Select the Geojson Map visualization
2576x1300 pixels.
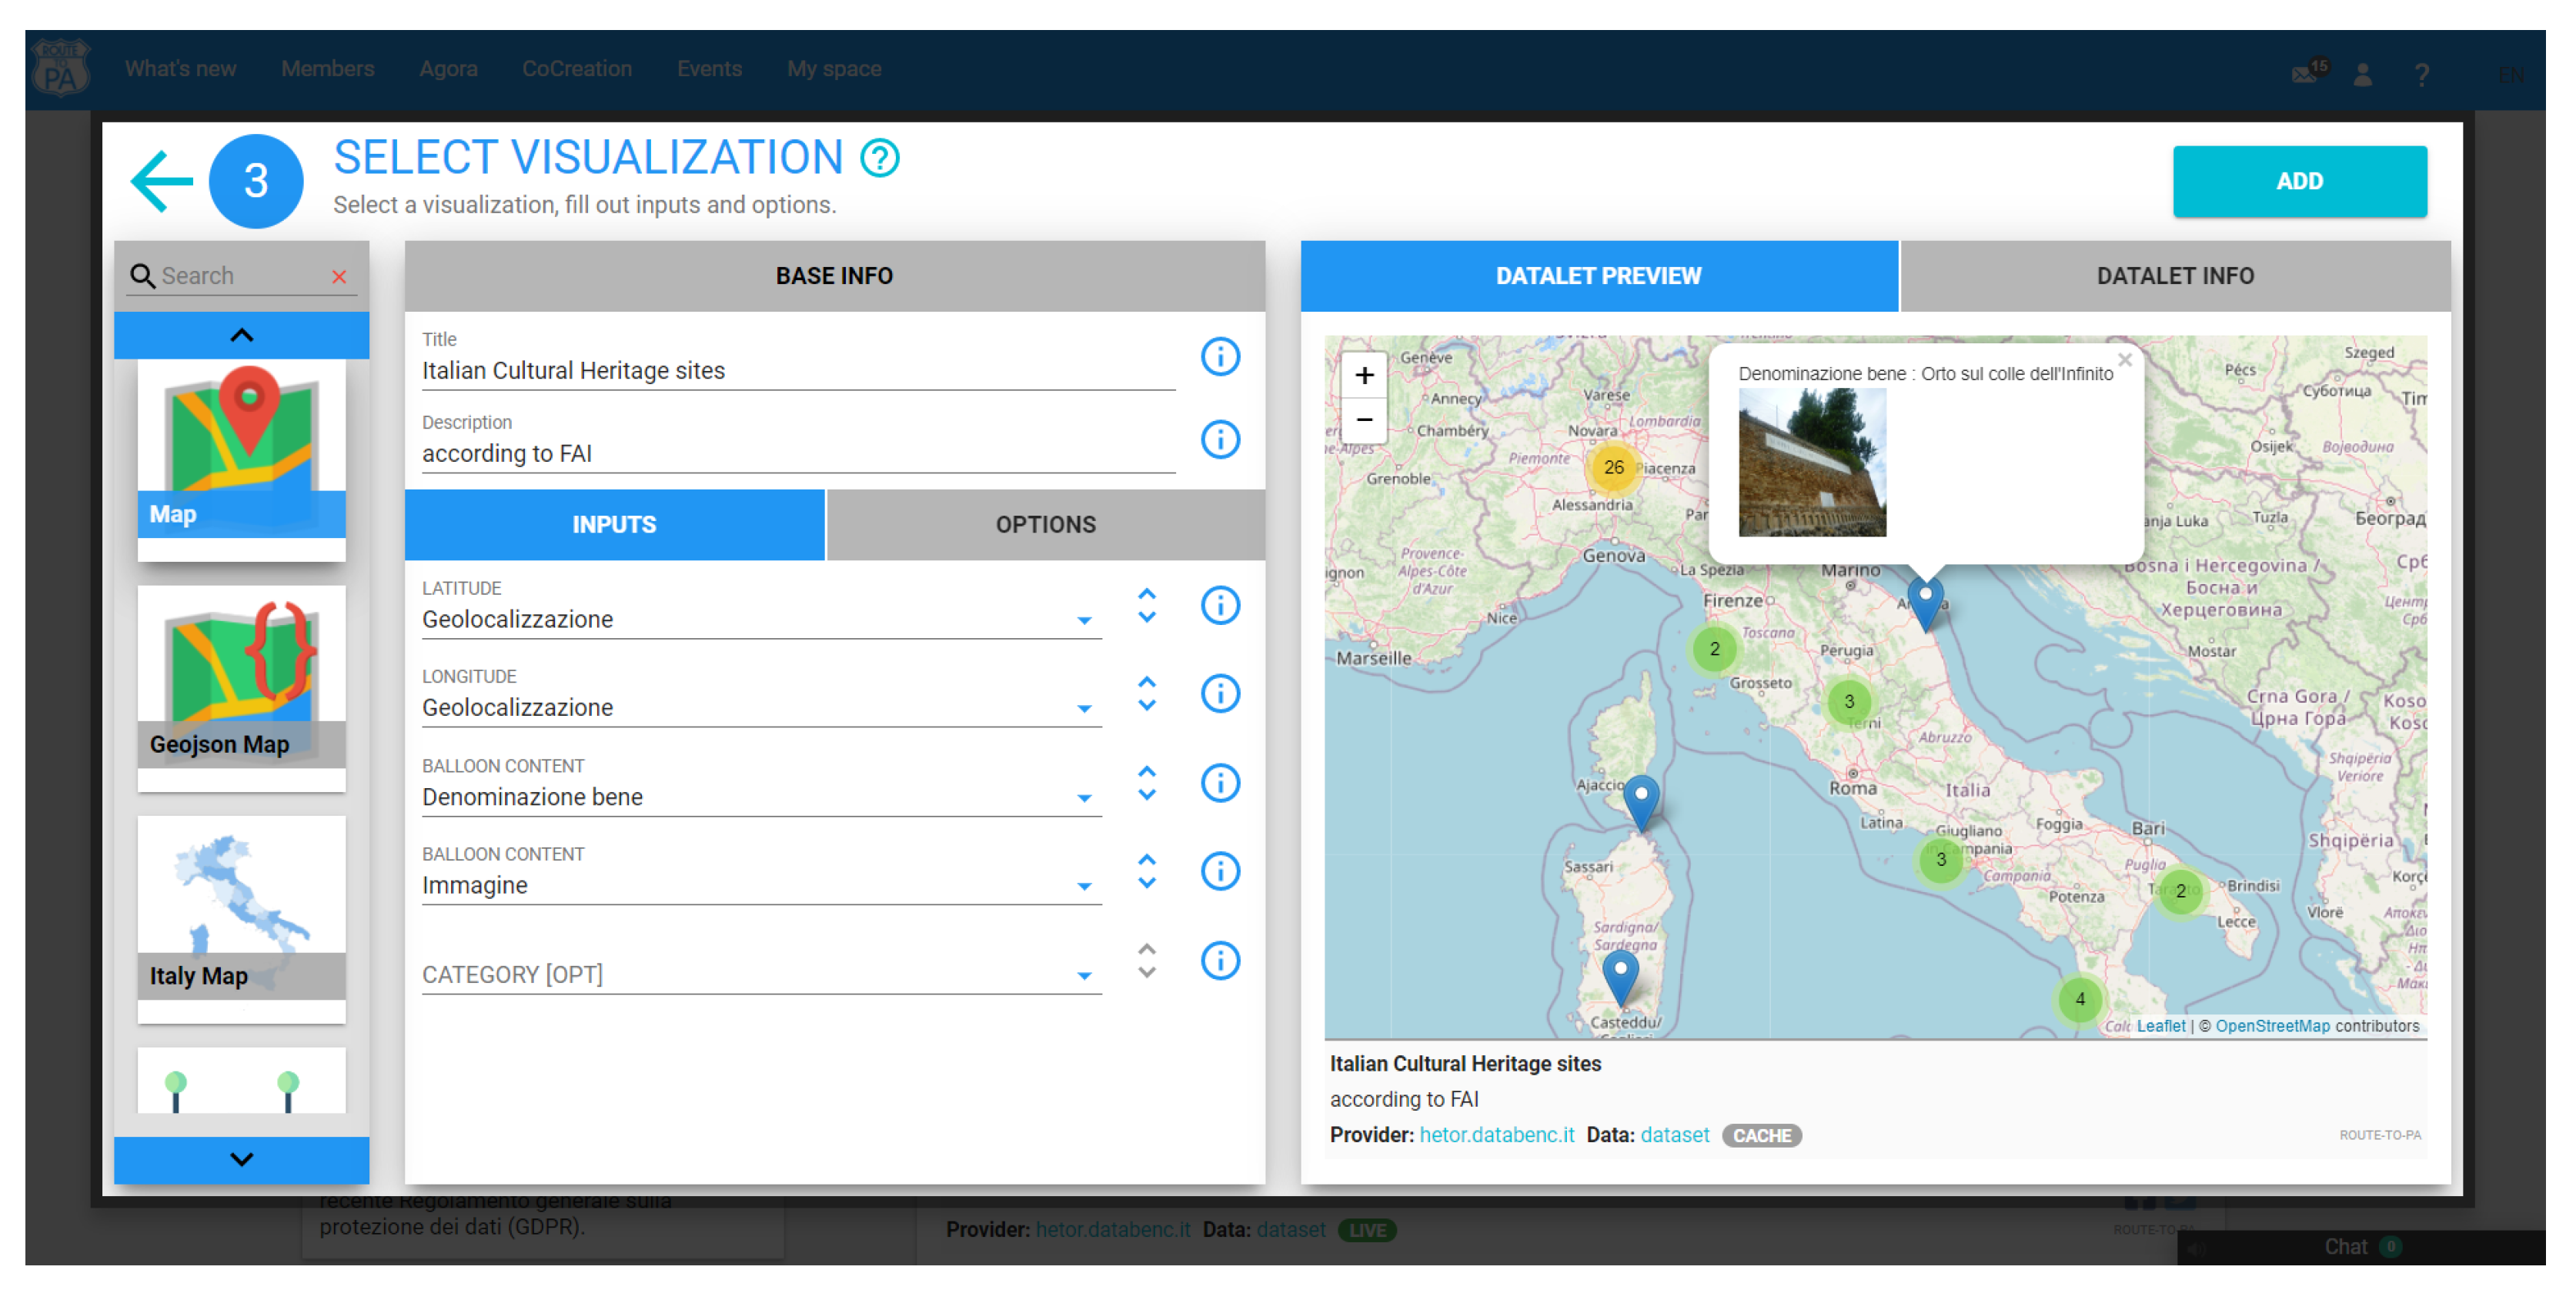(x=241, y=687)
